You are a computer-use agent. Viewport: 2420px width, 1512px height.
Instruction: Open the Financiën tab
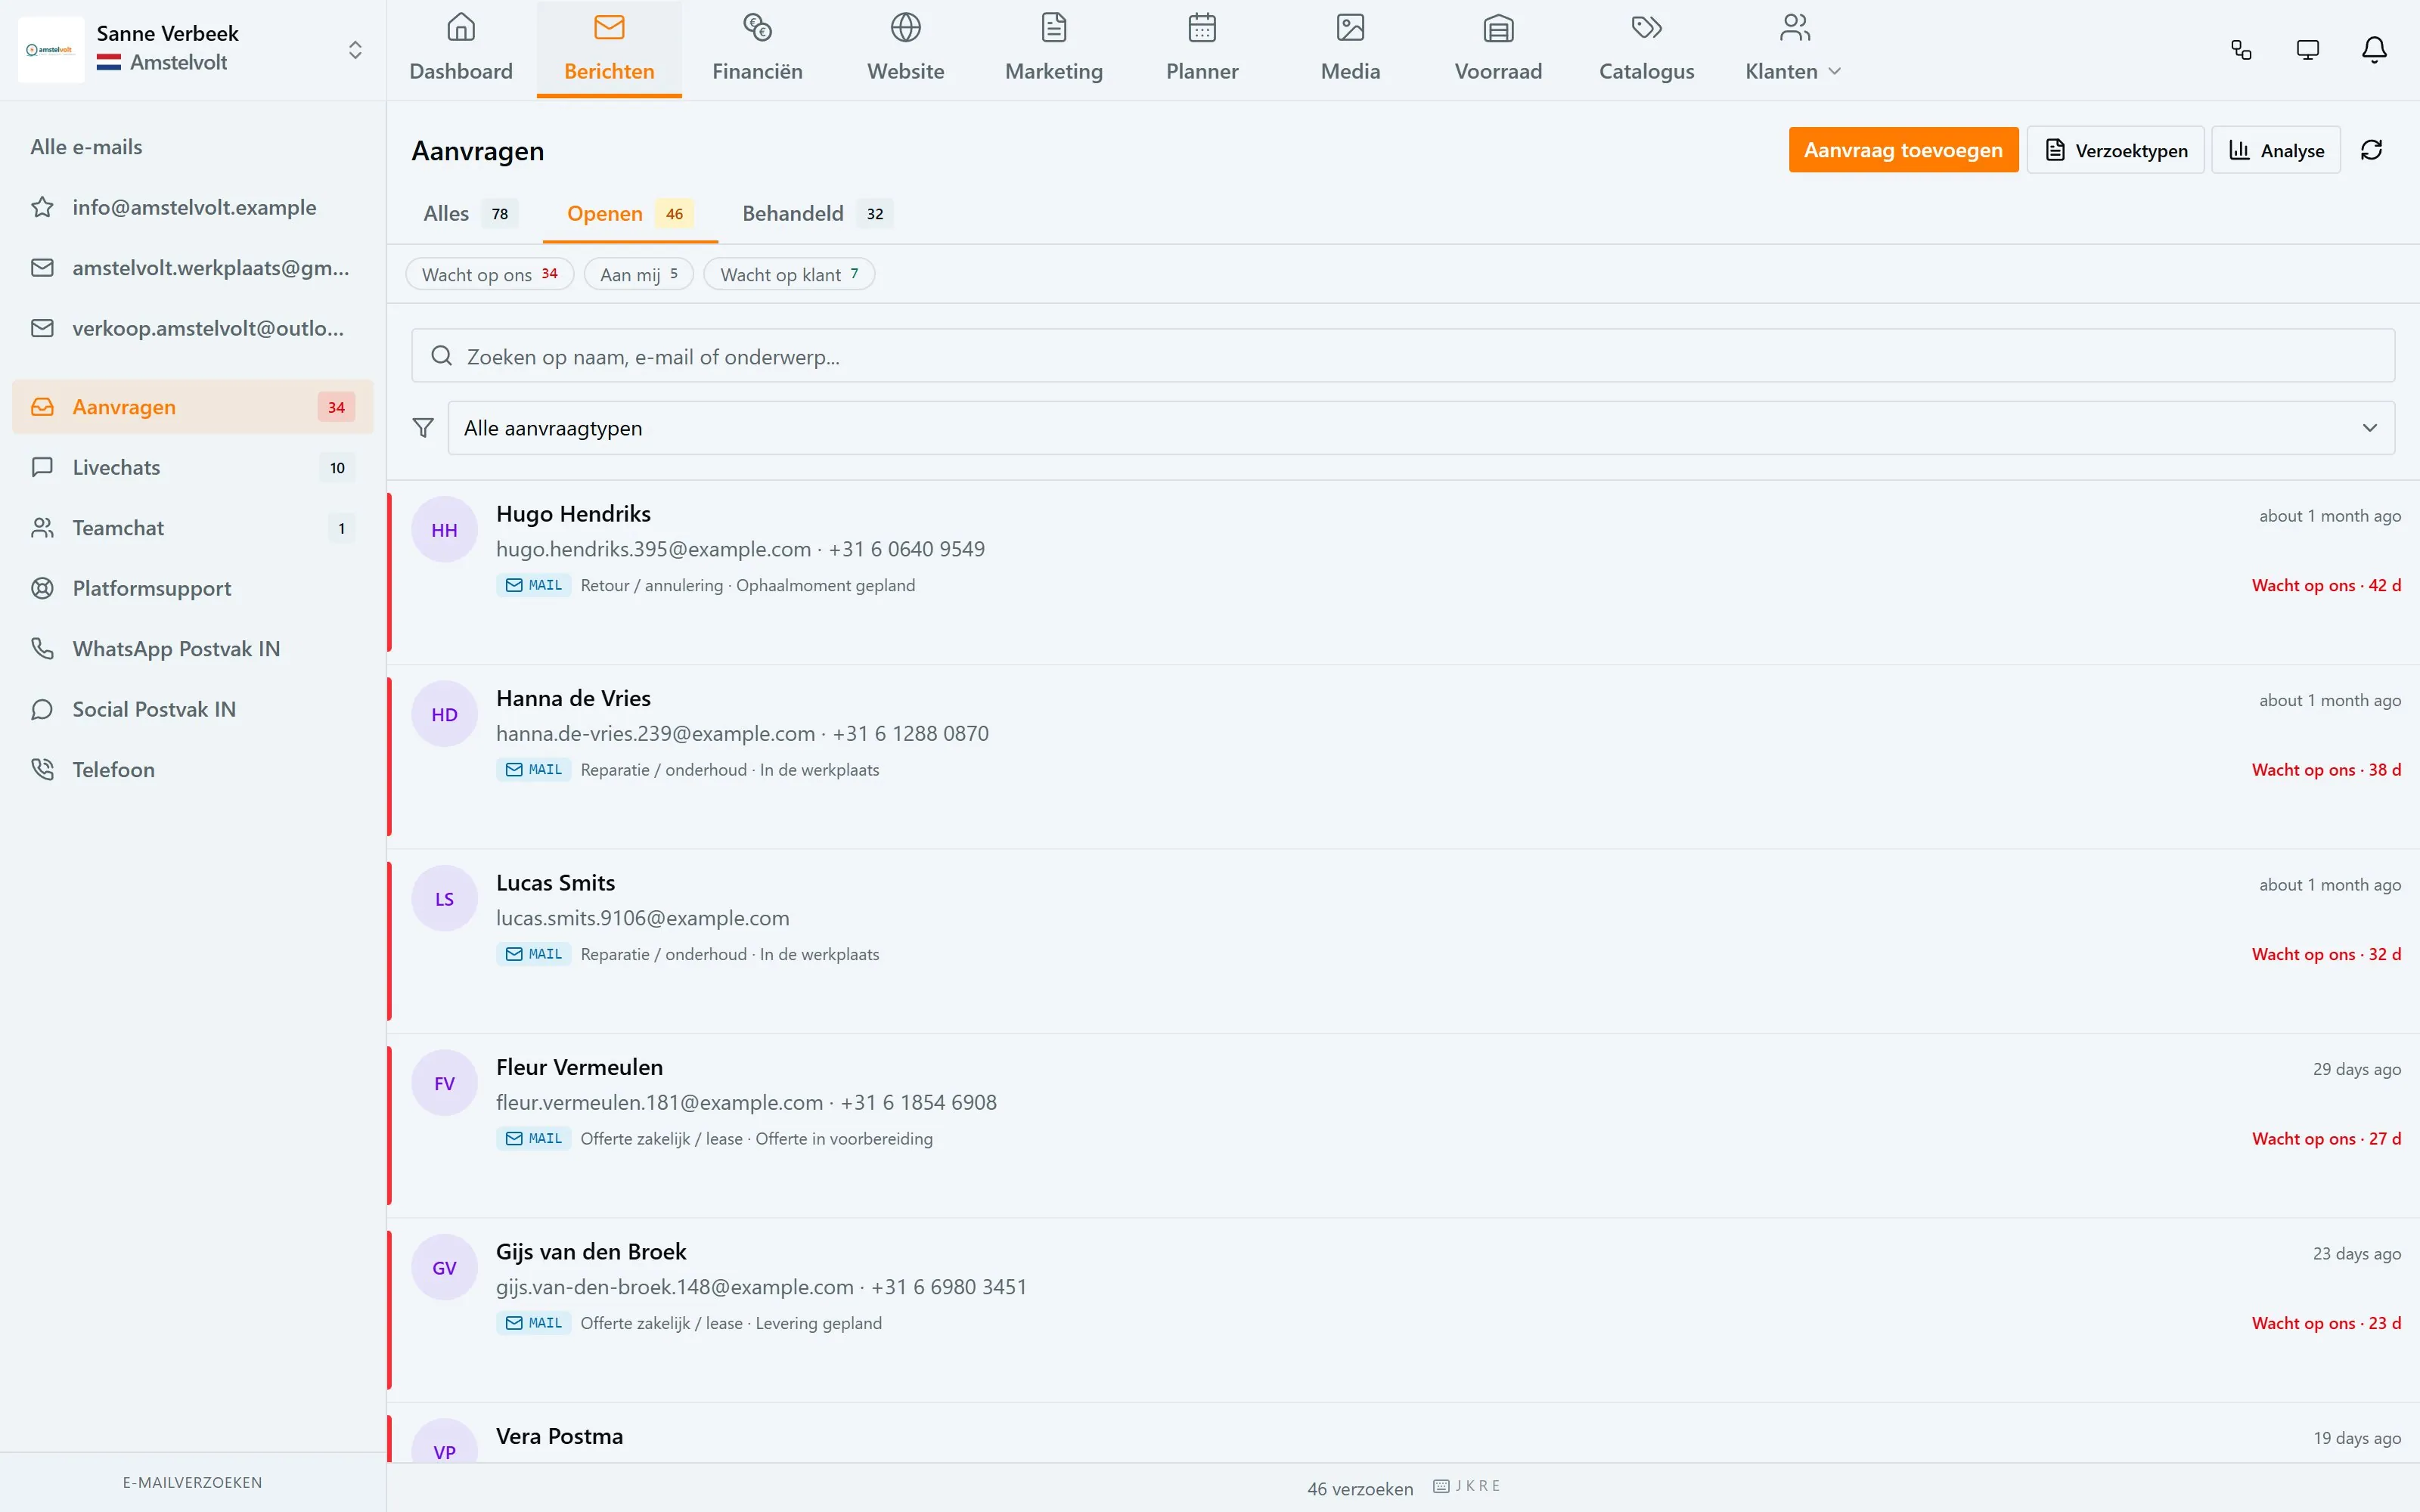click(757, 49)
